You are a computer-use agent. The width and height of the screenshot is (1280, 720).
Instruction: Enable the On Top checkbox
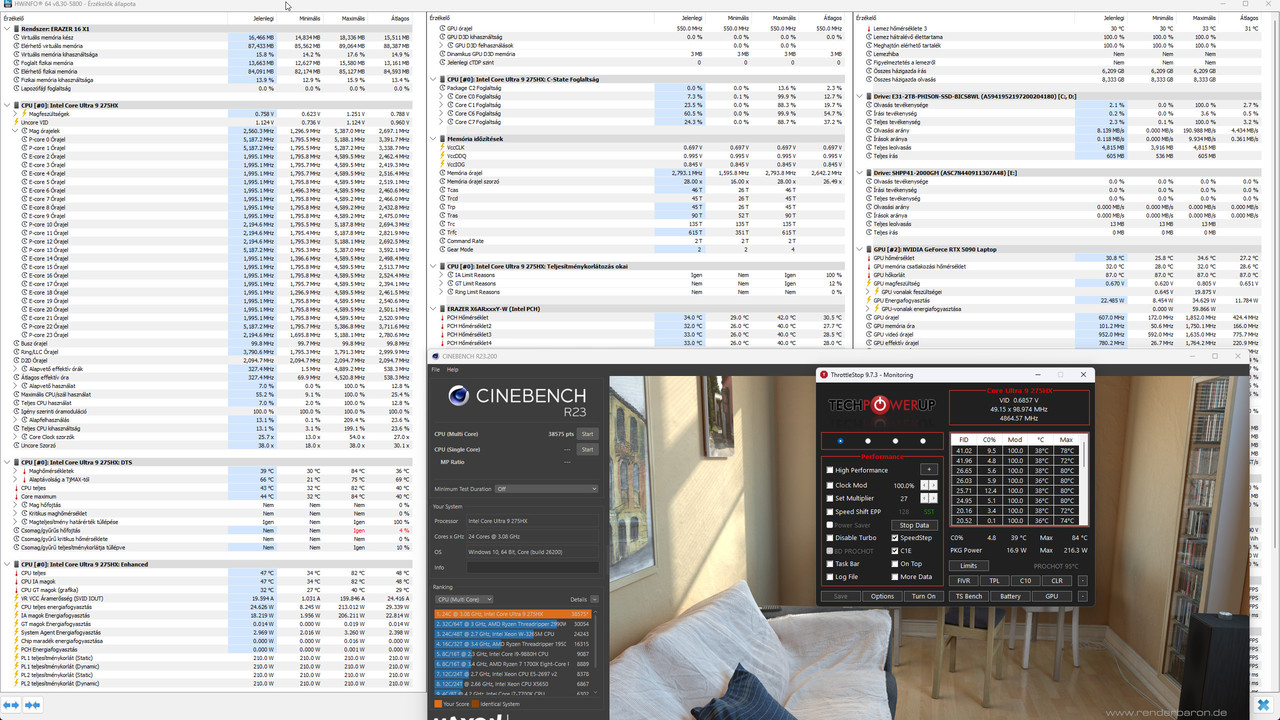[895, 564]
